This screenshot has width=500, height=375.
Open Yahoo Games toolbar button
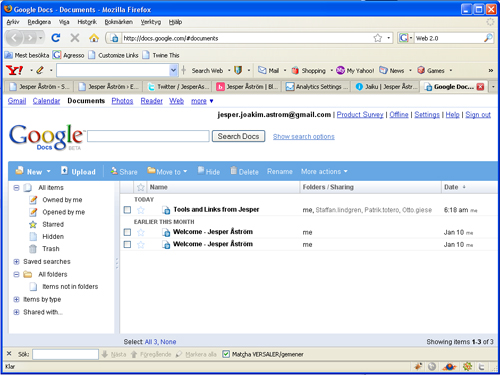pyautogui.click(x=431, y=70)
